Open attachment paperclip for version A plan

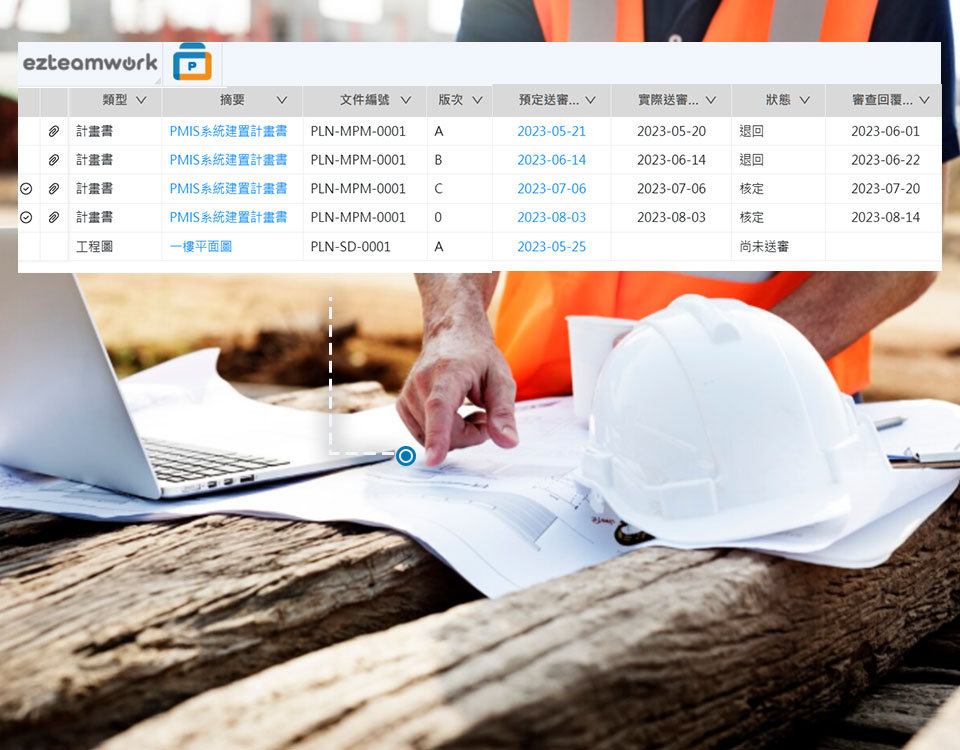pyautogui.click(x=54, y=131)
